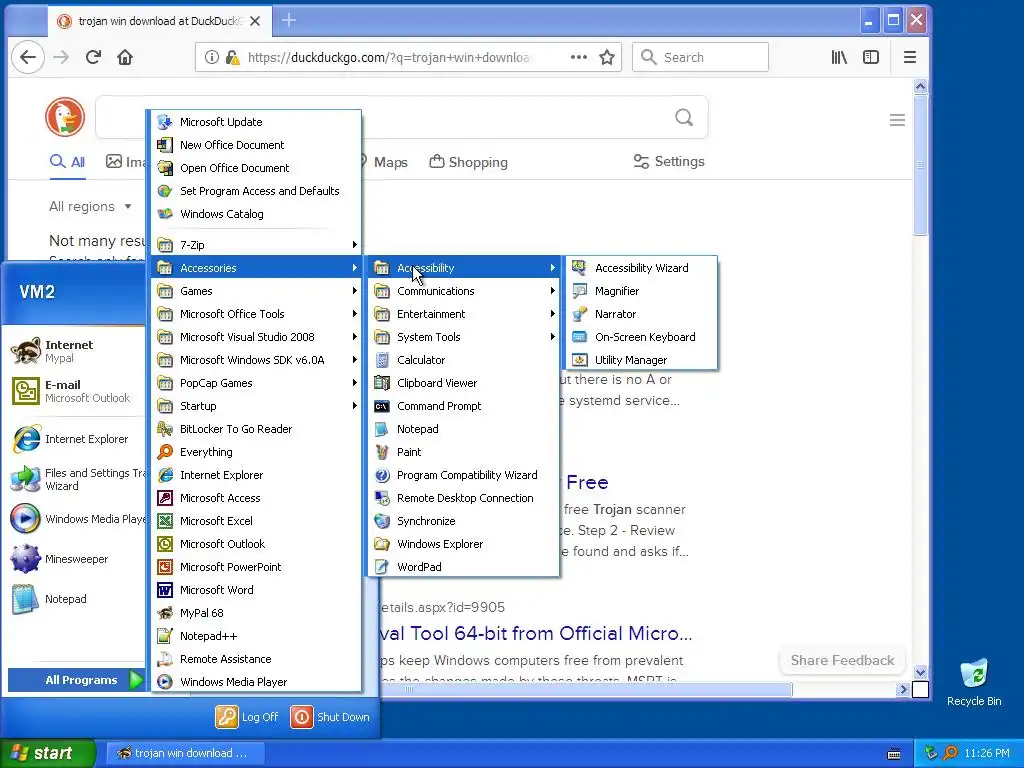1024x768 pixels.
Task: Select New Office Document entry
Action: 256,145
